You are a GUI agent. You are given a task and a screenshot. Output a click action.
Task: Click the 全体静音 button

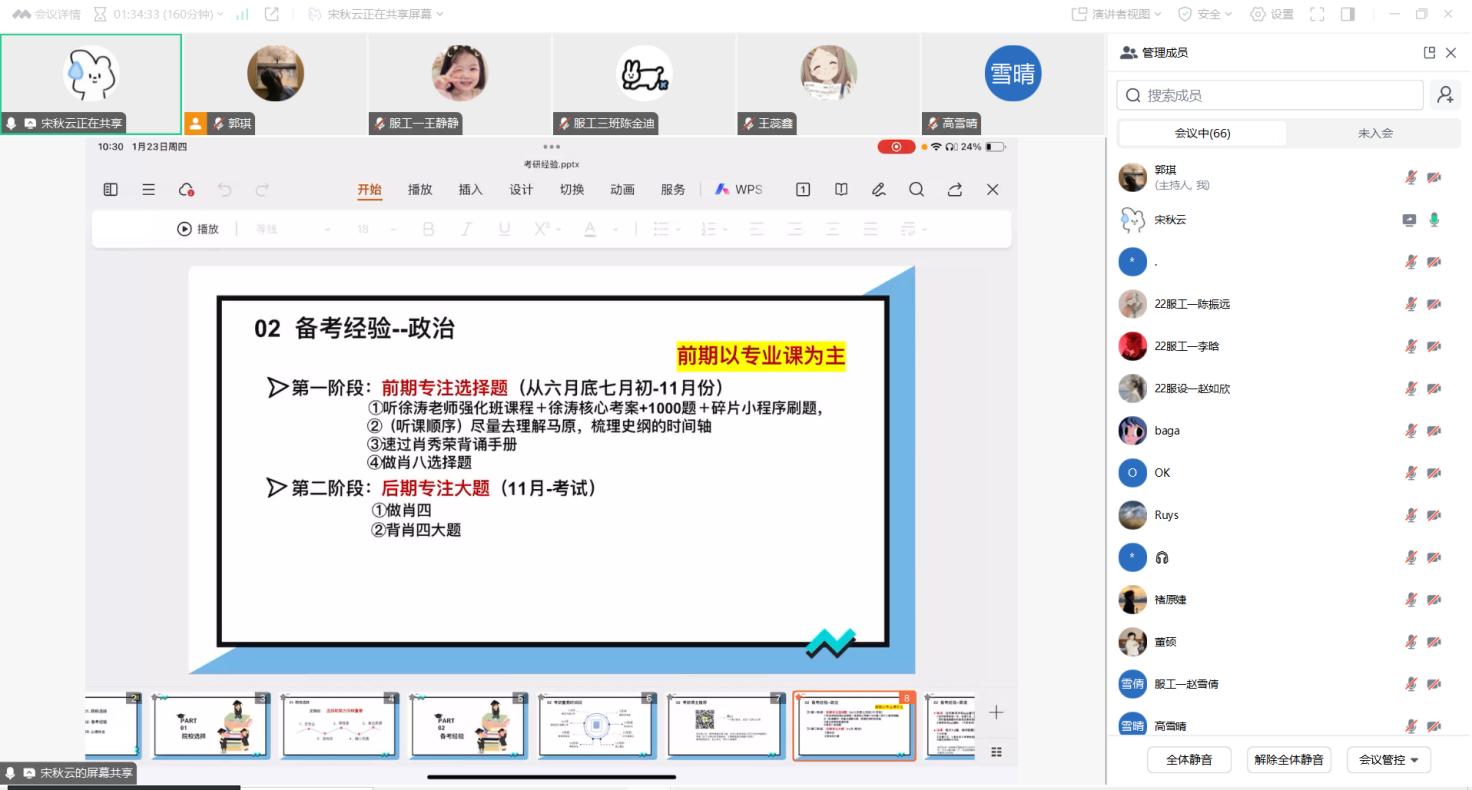pyautogui.click(x=1189, y=760)
